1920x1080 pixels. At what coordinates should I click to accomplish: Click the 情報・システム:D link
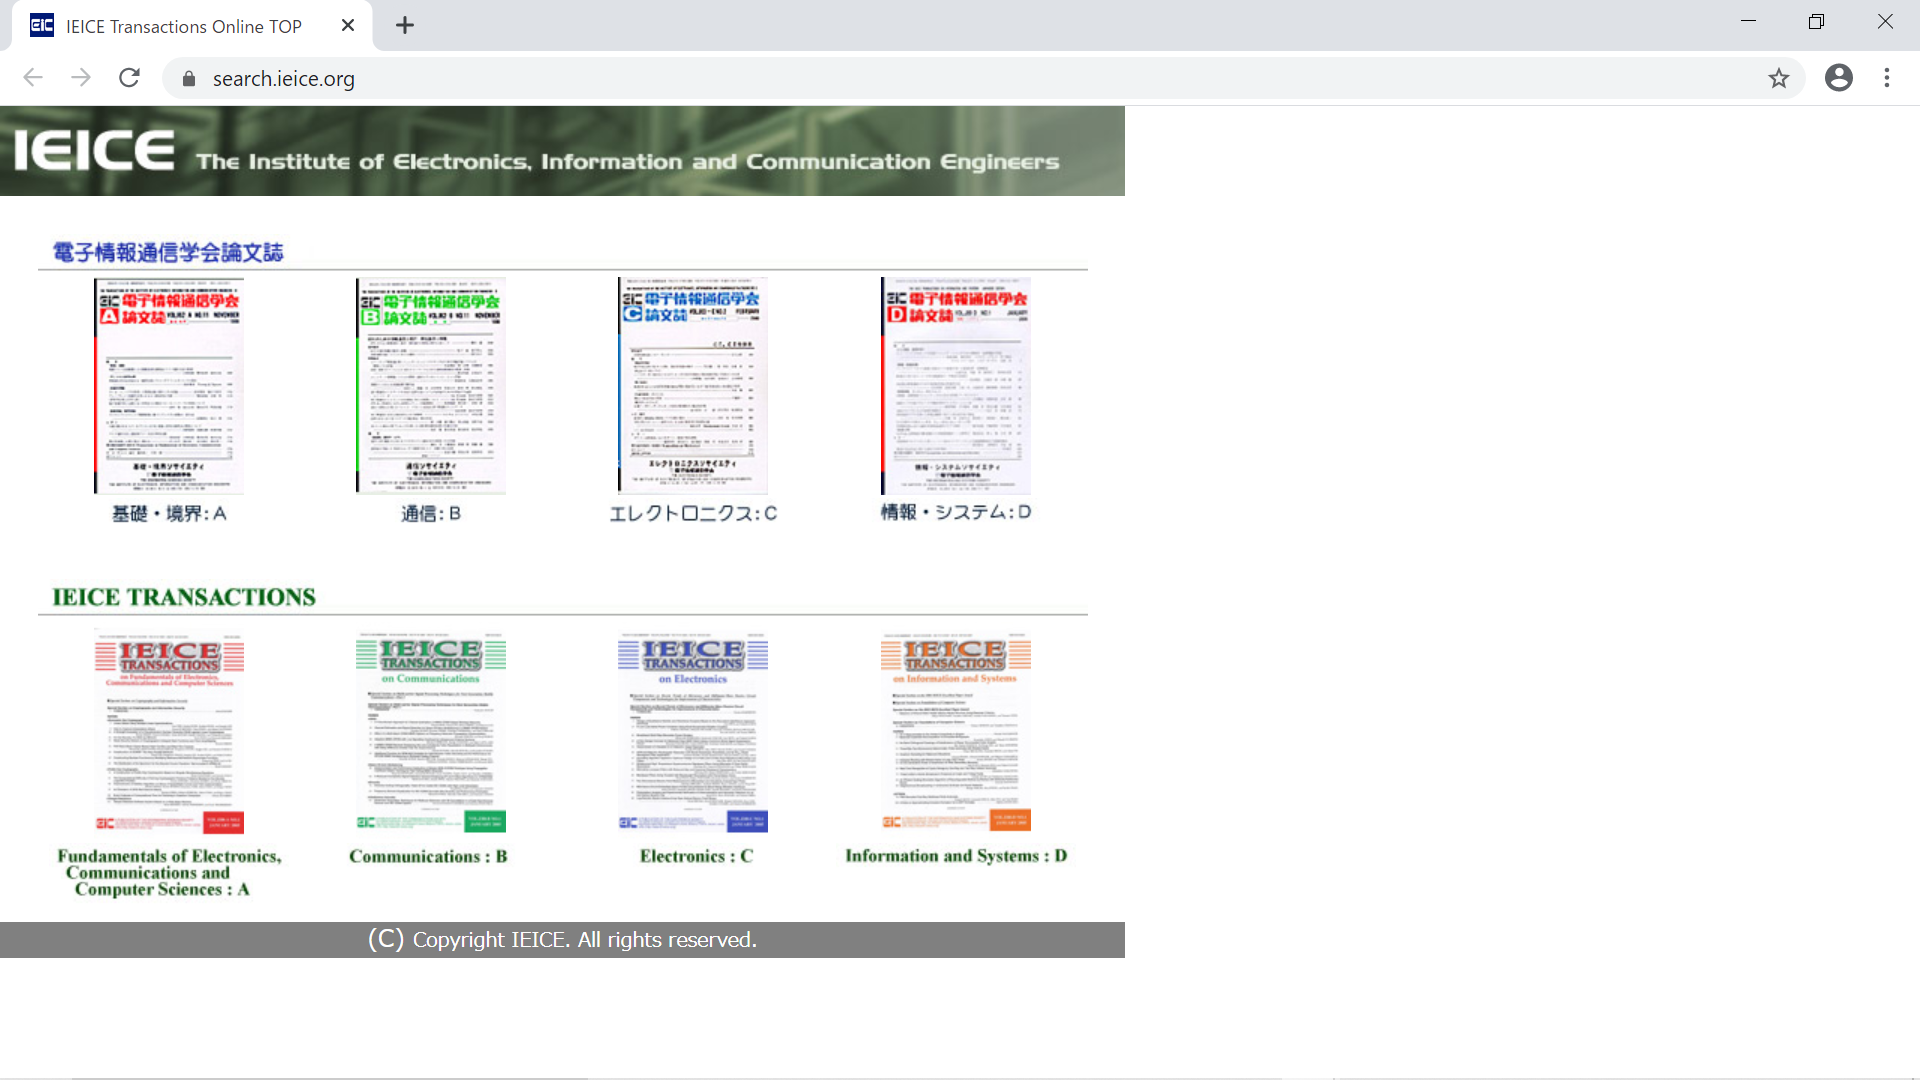click(956, 512)
